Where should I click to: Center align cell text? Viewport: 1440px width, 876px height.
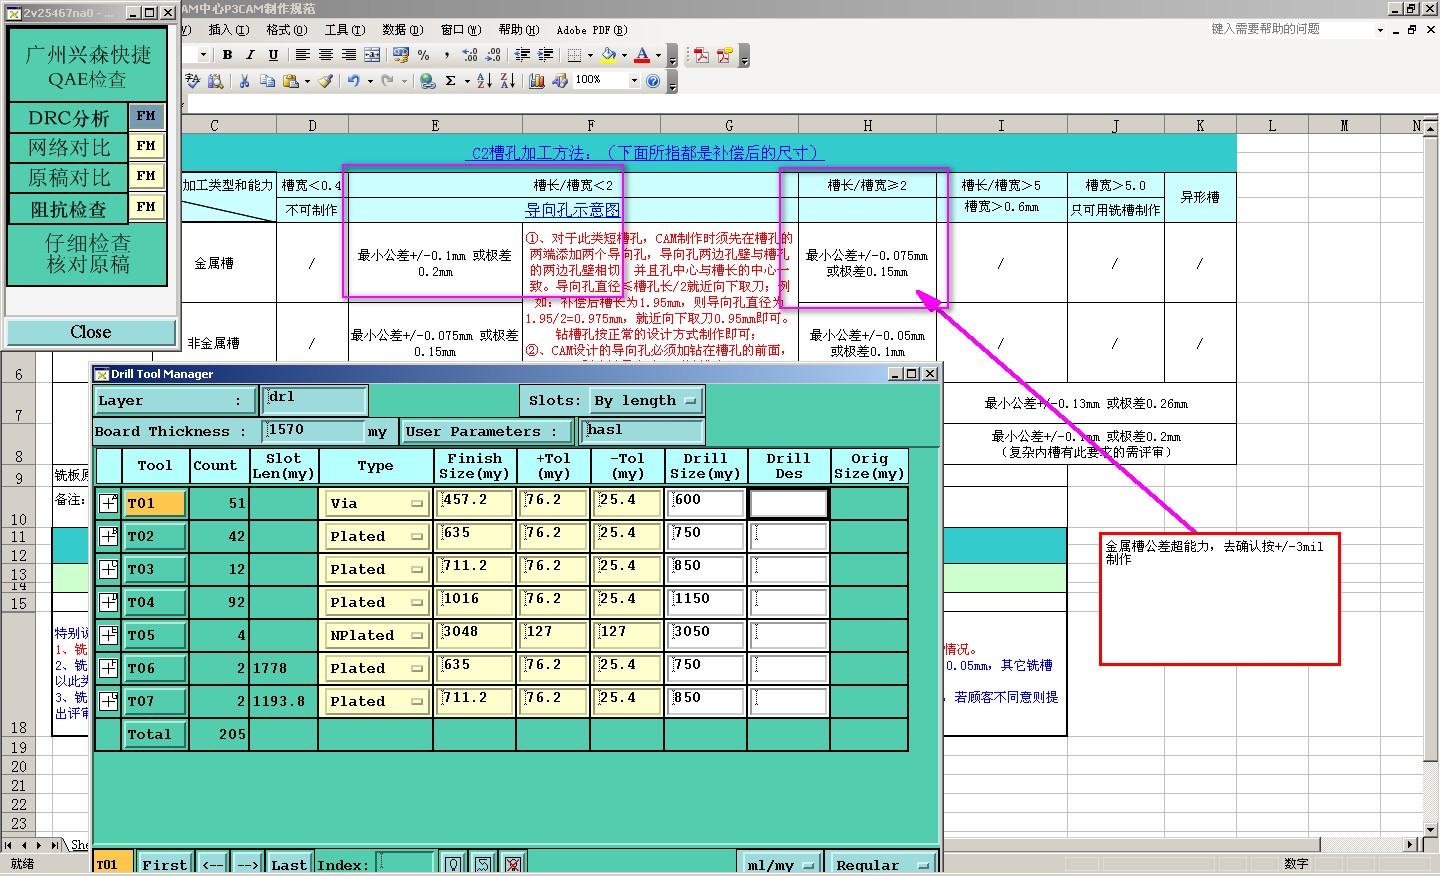[325, 55]
